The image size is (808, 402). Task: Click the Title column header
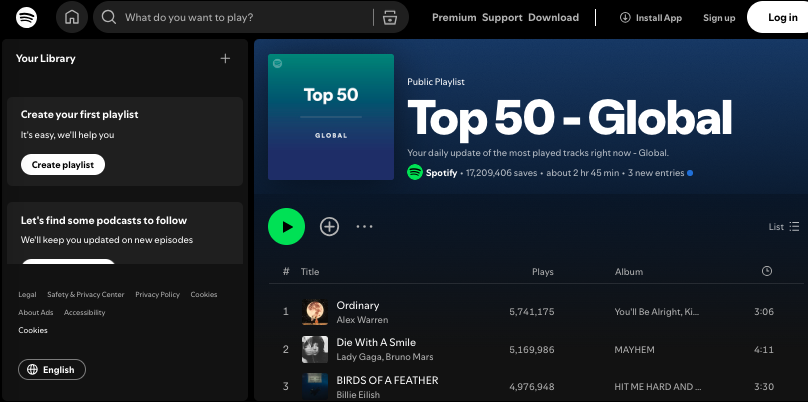point(310,272)
